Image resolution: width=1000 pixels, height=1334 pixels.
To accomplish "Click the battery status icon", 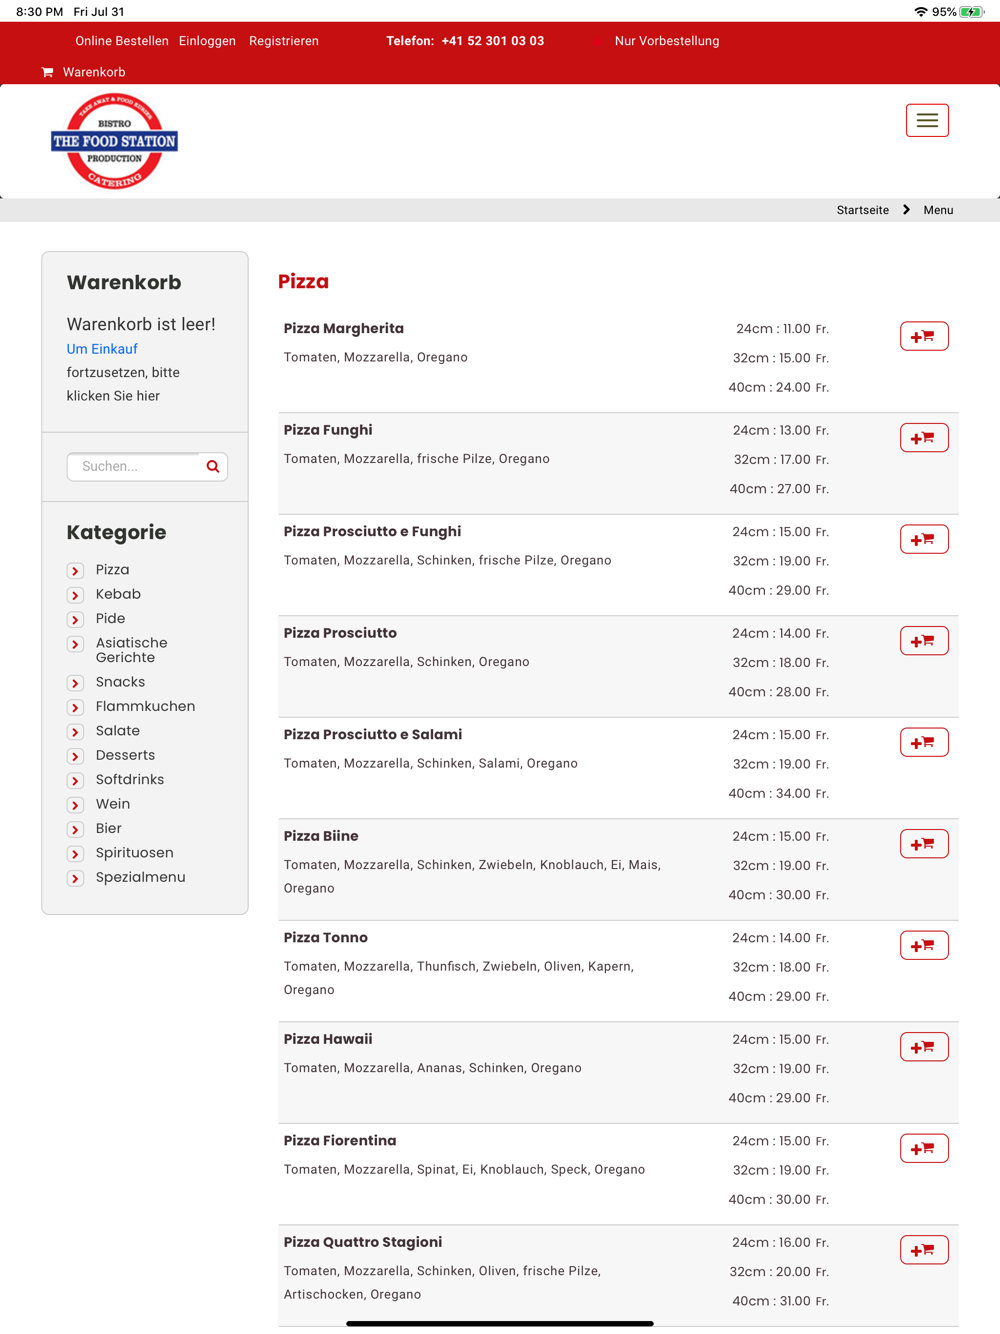I will click(x=971, y=12).
